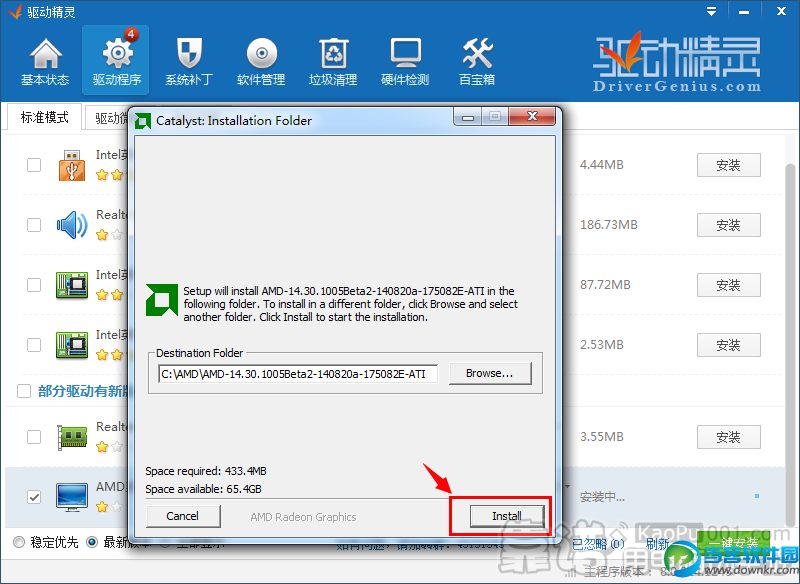Click the Realtek network card icon

tap(72, 437)
